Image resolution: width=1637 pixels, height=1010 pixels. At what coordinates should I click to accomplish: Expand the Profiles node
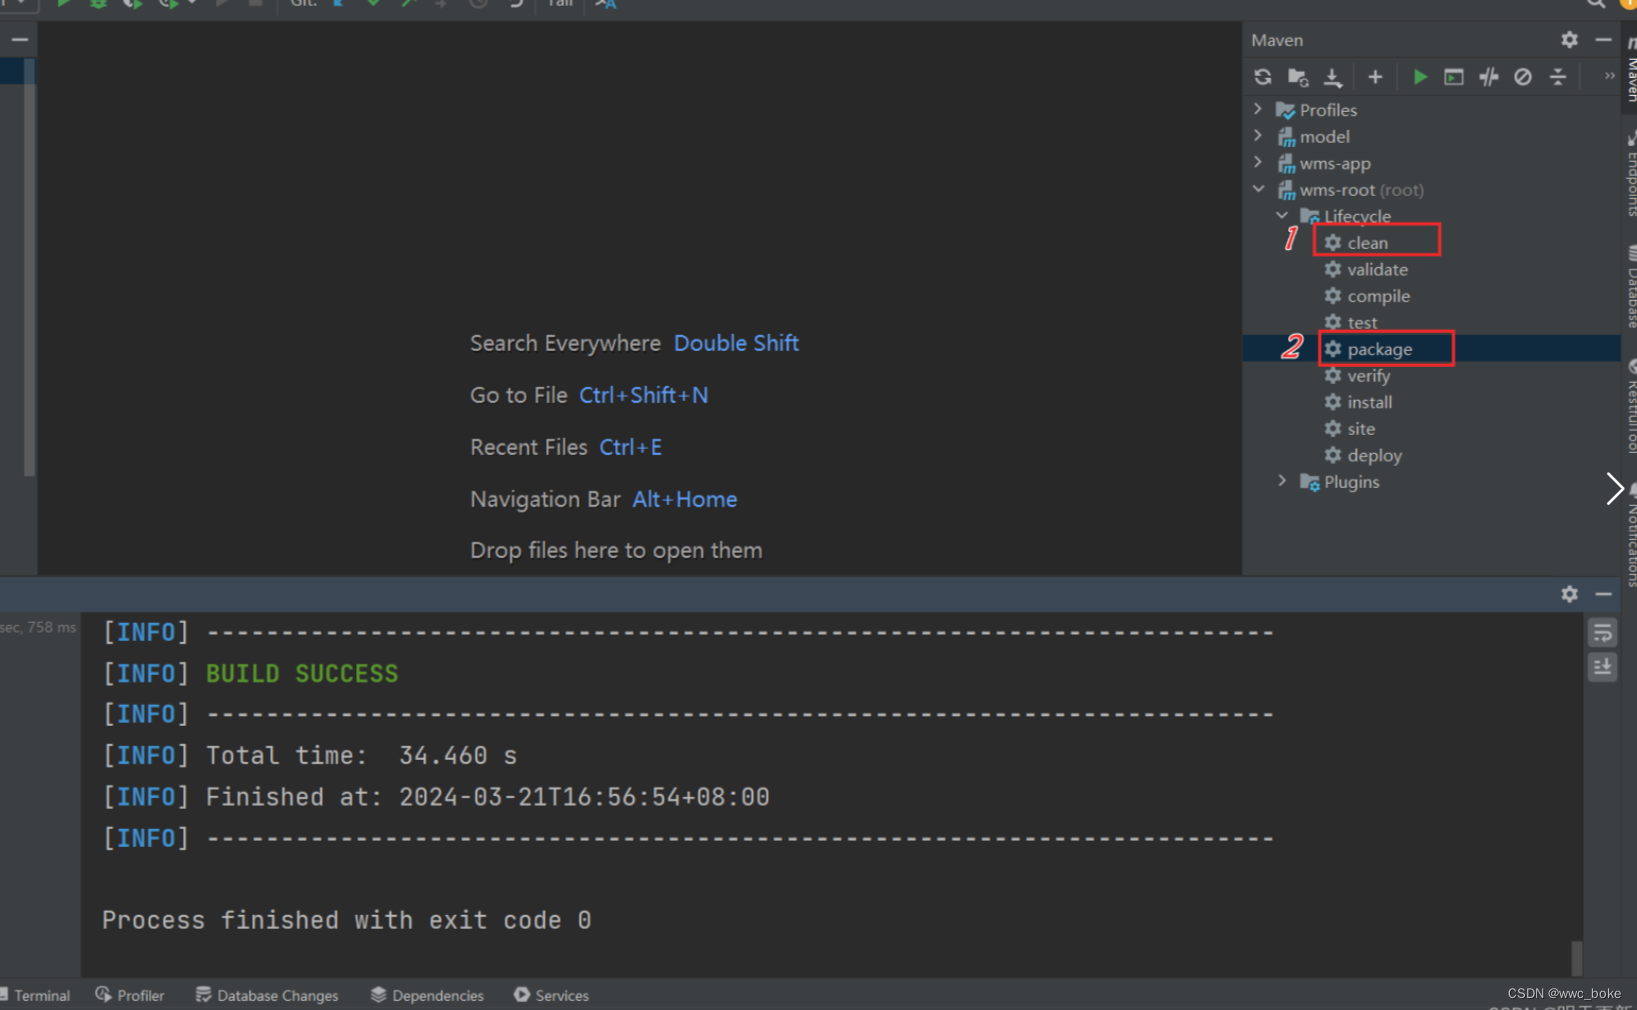click(1259, 109)
